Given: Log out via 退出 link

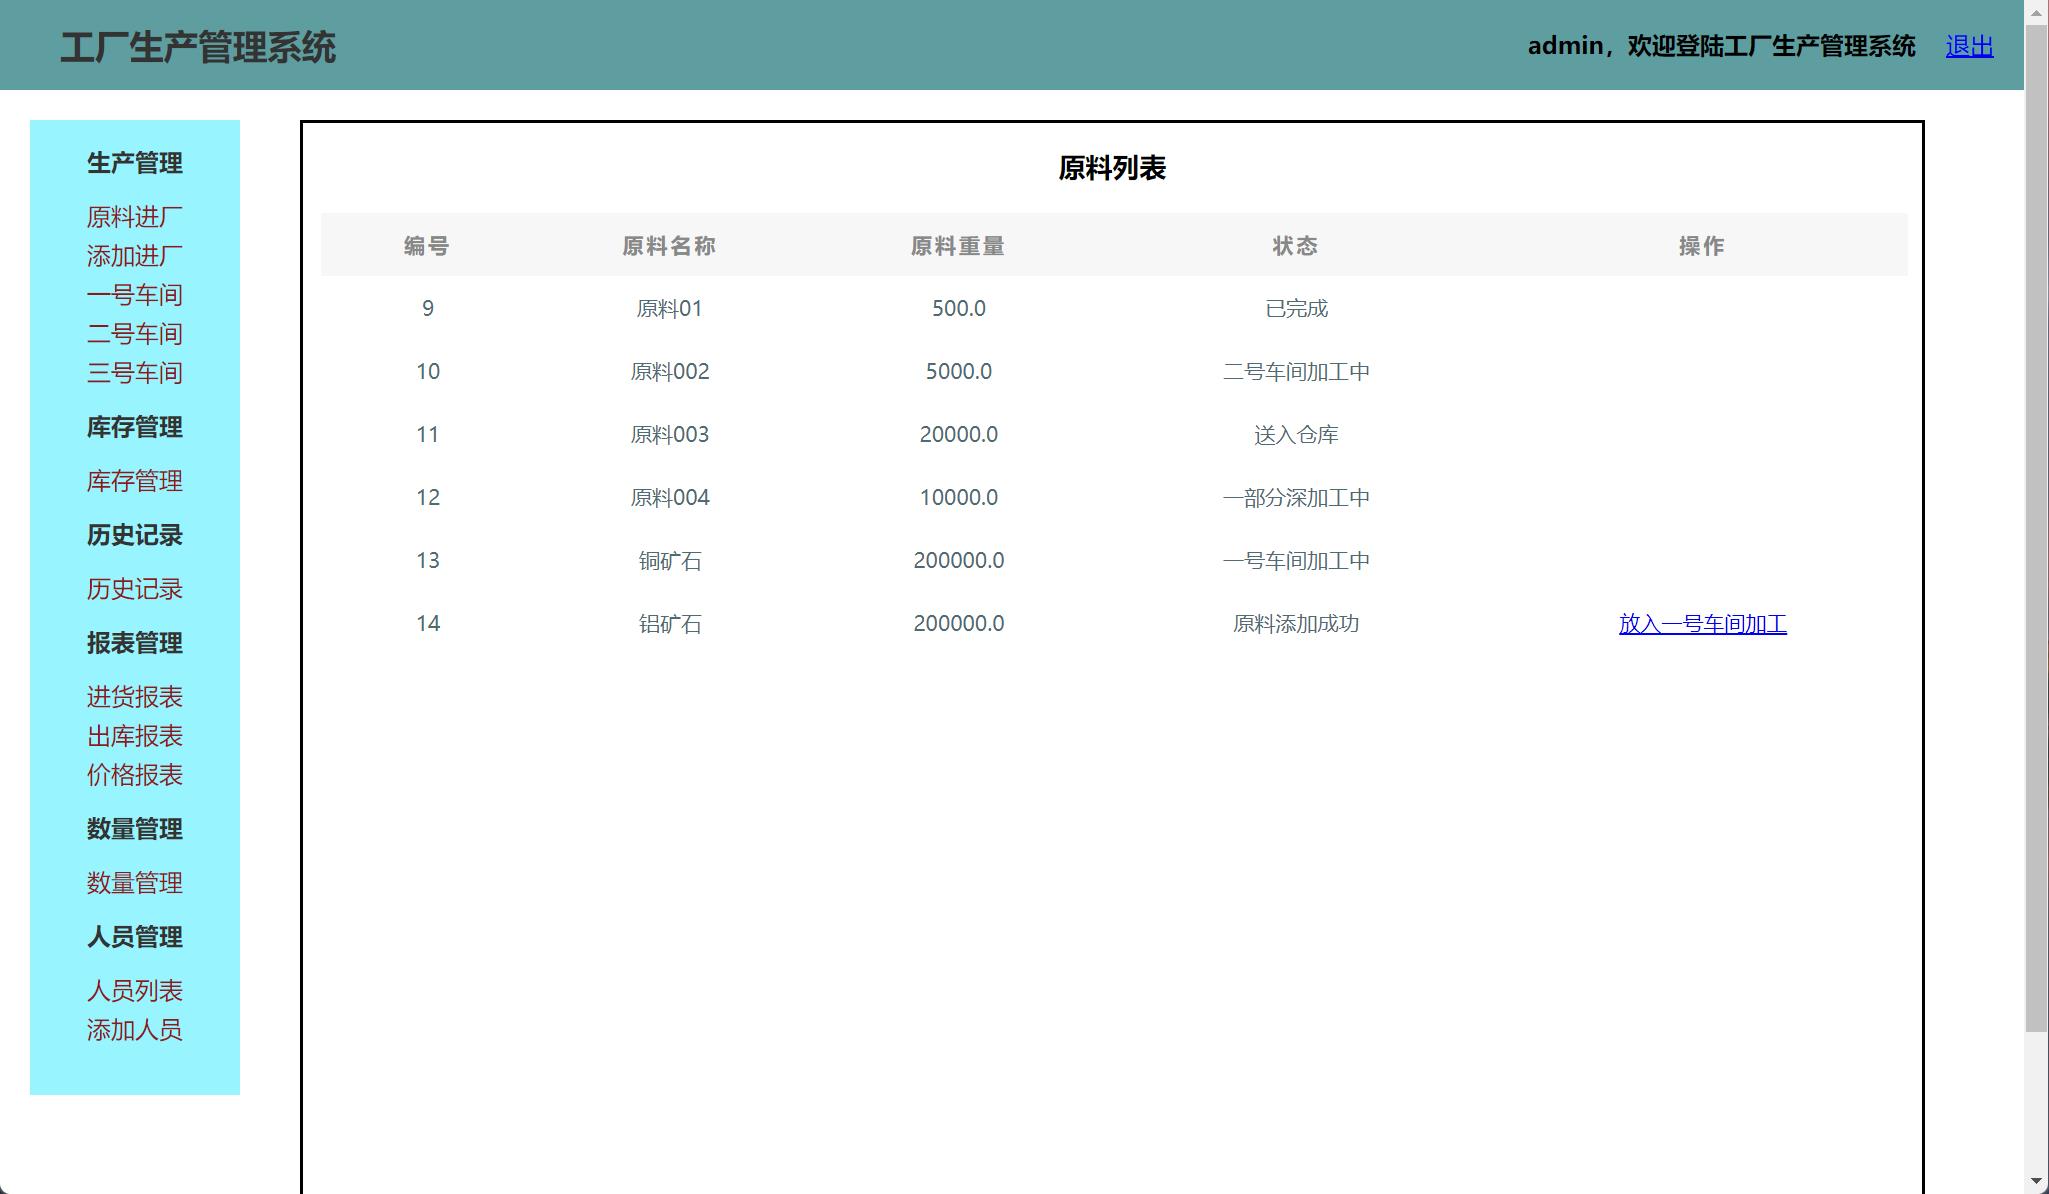Looking at the screenshot, I should click(x=1967, y=45).
